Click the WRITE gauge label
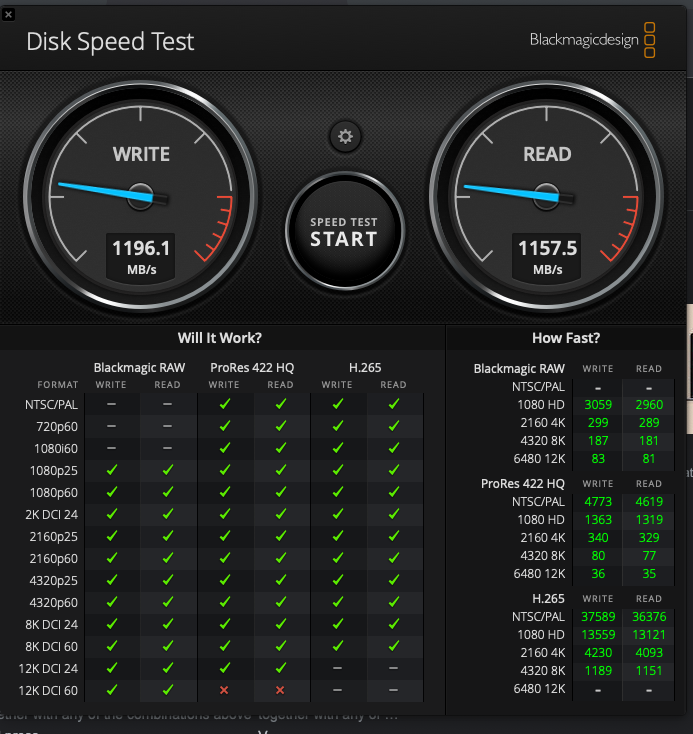The width and height of the screenshot is (693, 734). click(141, 154)
